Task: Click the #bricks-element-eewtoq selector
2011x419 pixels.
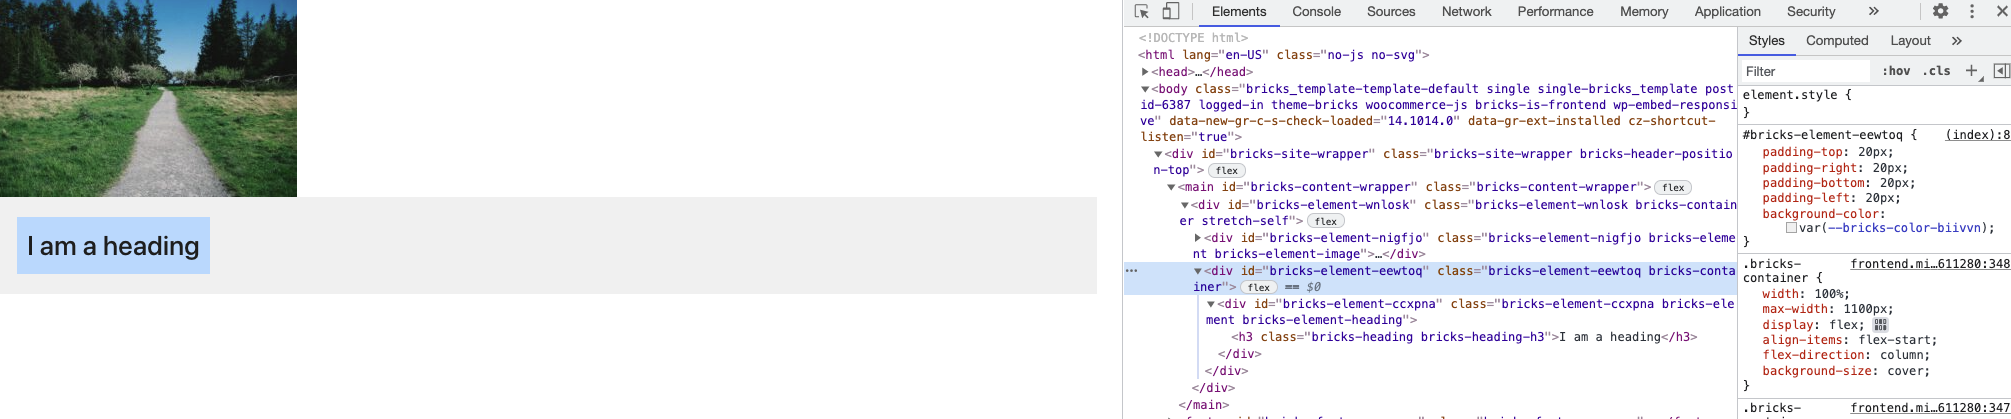Action: [x=1822, y=135]
